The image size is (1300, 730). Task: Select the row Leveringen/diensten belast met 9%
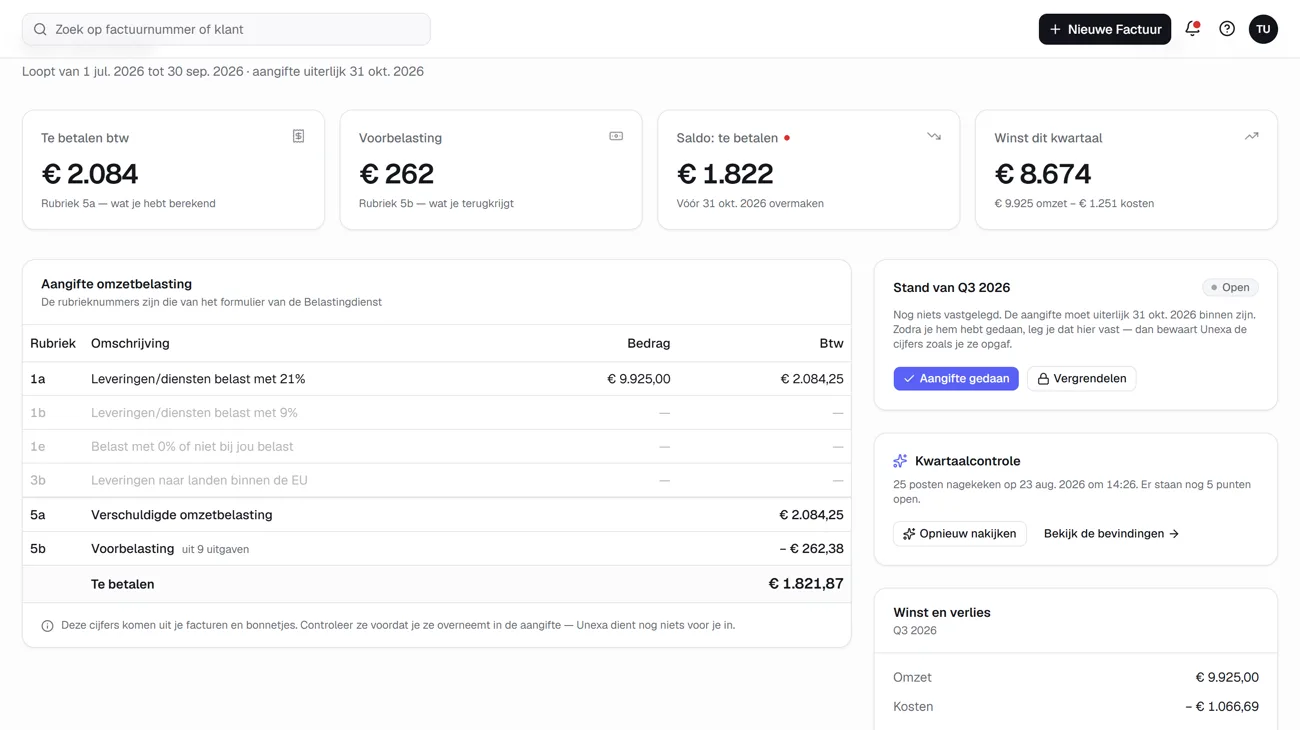coord(437,413)
